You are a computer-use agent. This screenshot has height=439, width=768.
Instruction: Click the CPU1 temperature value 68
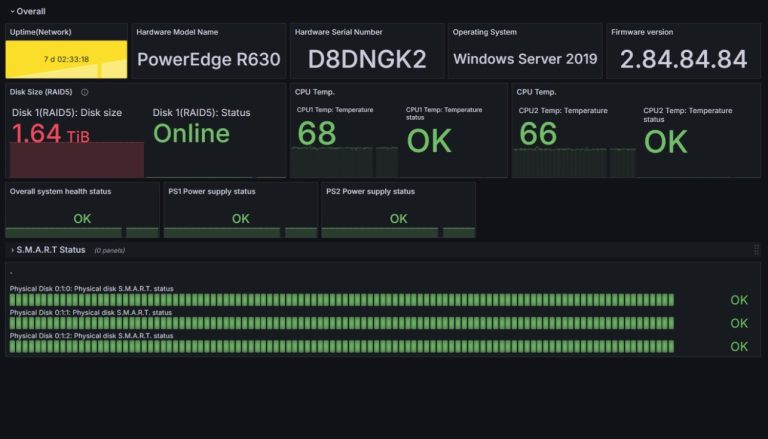pos(317,134)
